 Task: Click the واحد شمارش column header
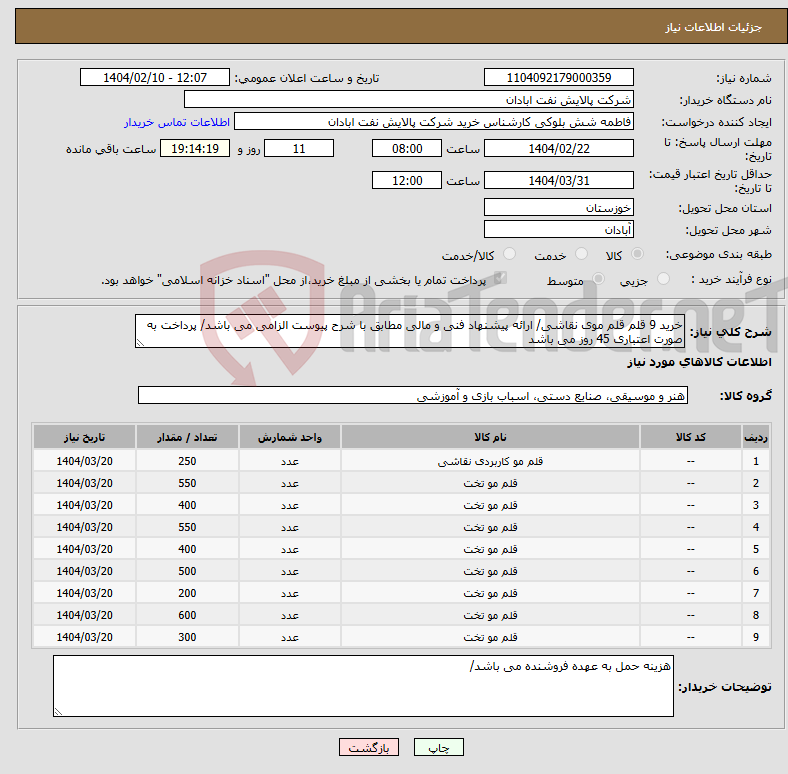tap(289, 437)
